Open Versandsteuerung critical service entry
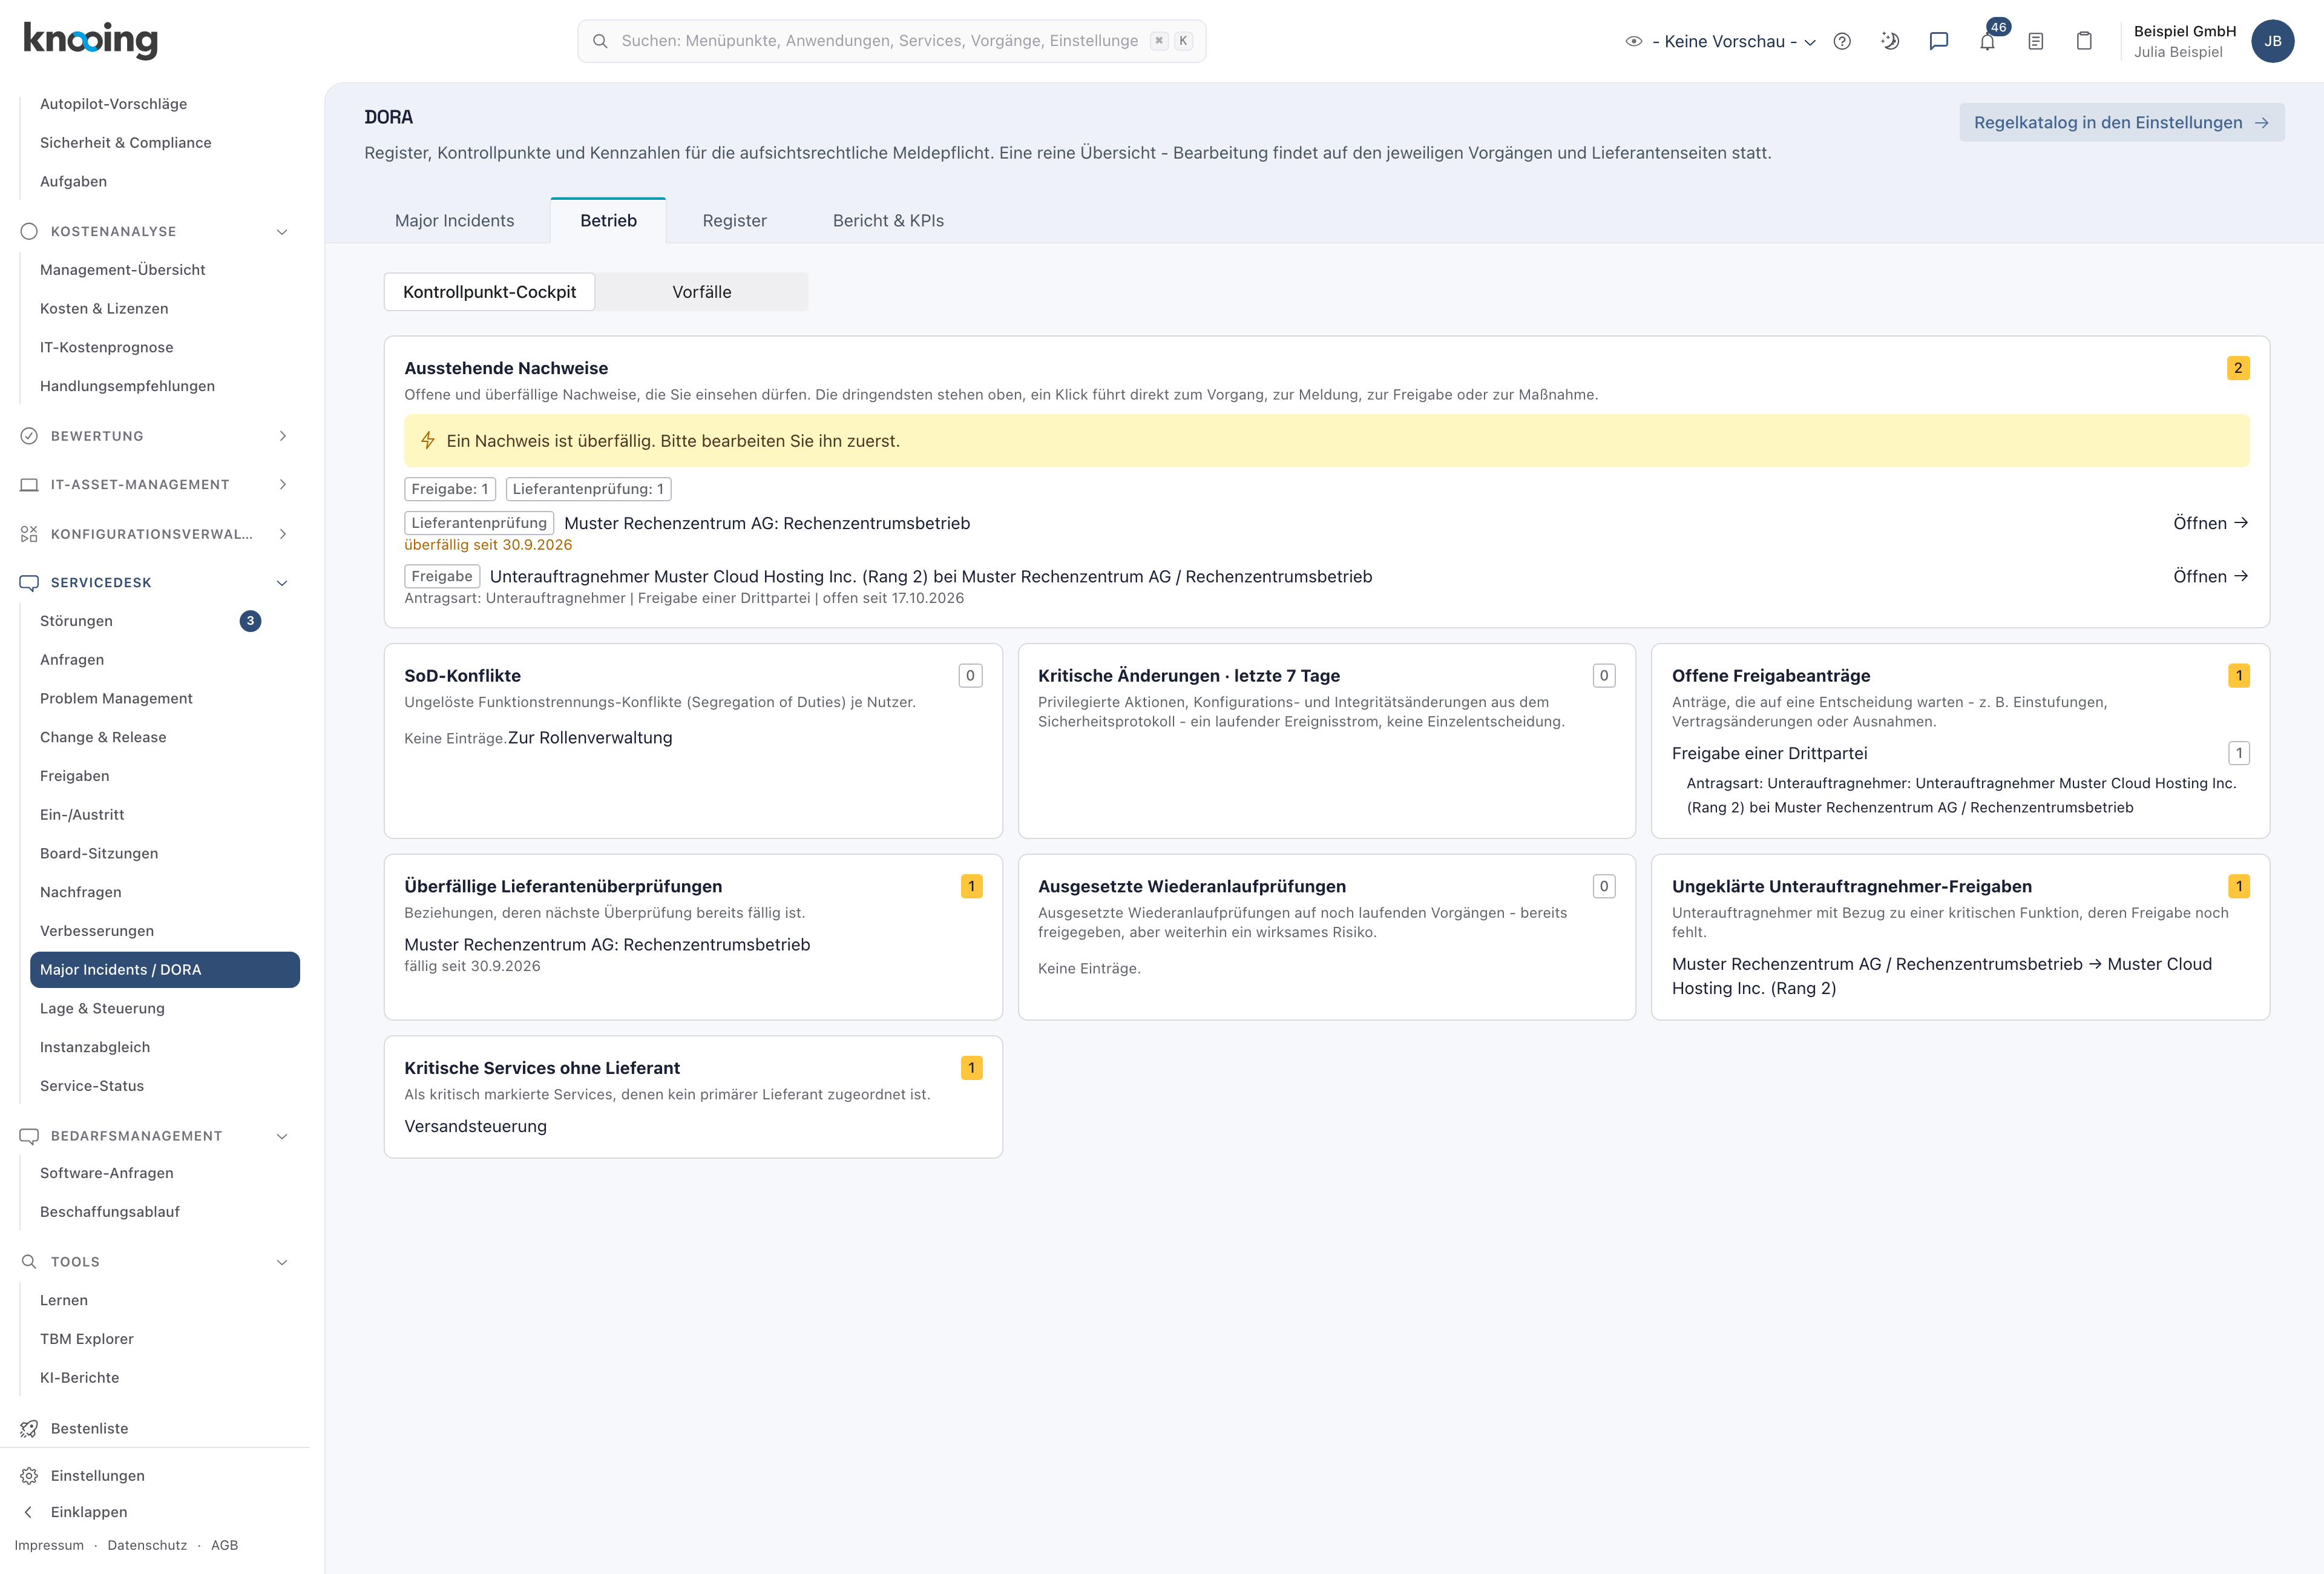This screenshot has height=1574, width=2324. [475, 1126]
